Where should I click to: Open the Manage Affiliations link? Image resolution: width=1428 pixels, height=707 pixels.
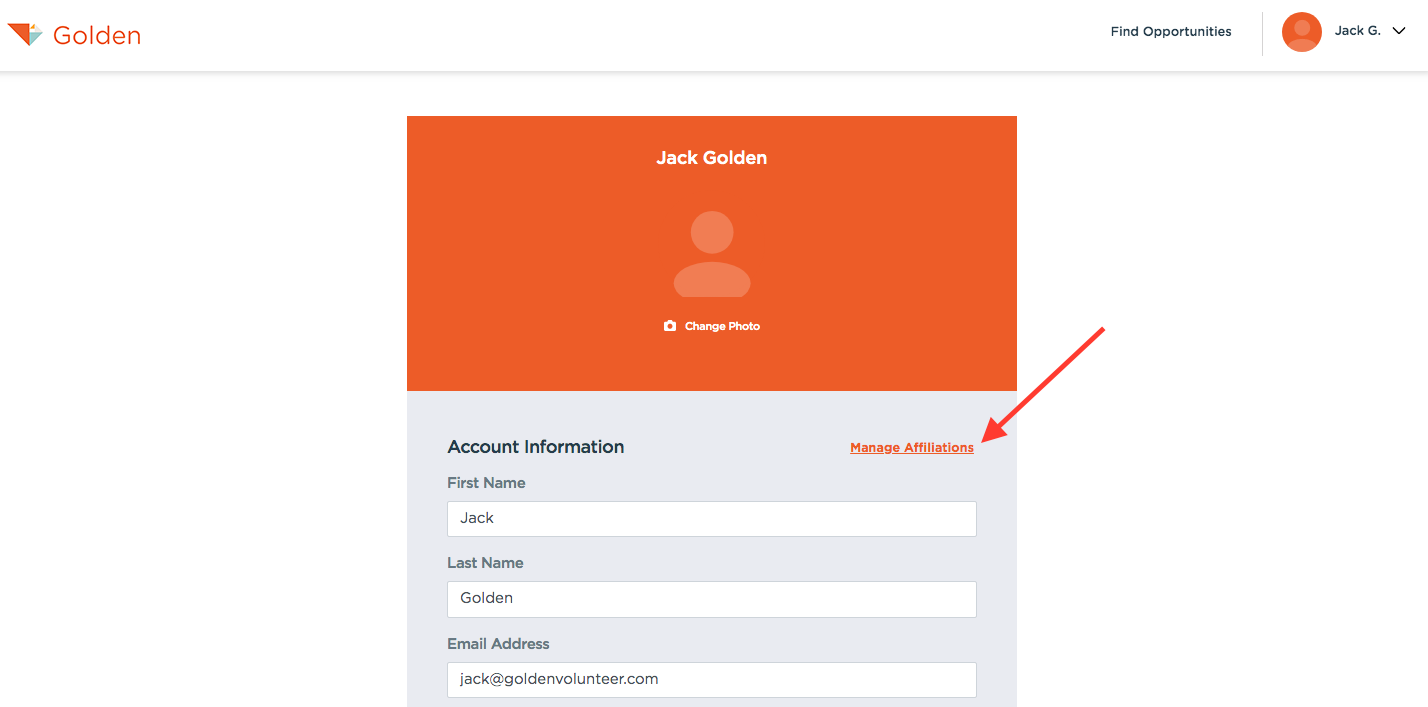coord(911,448)
